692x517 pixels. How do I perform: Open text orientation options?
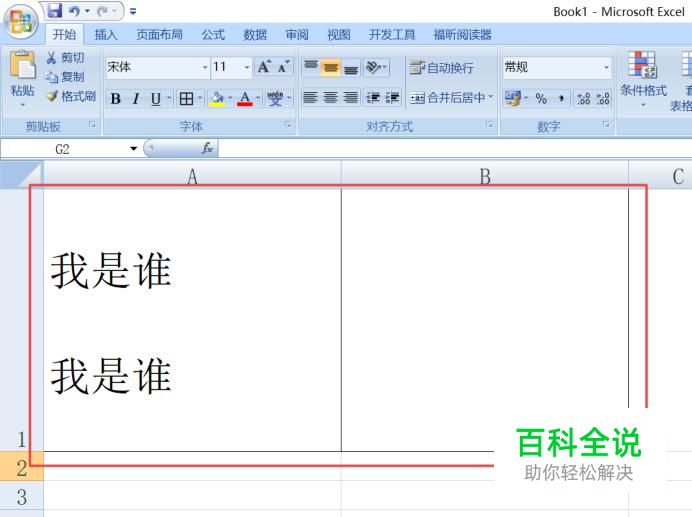376,67
